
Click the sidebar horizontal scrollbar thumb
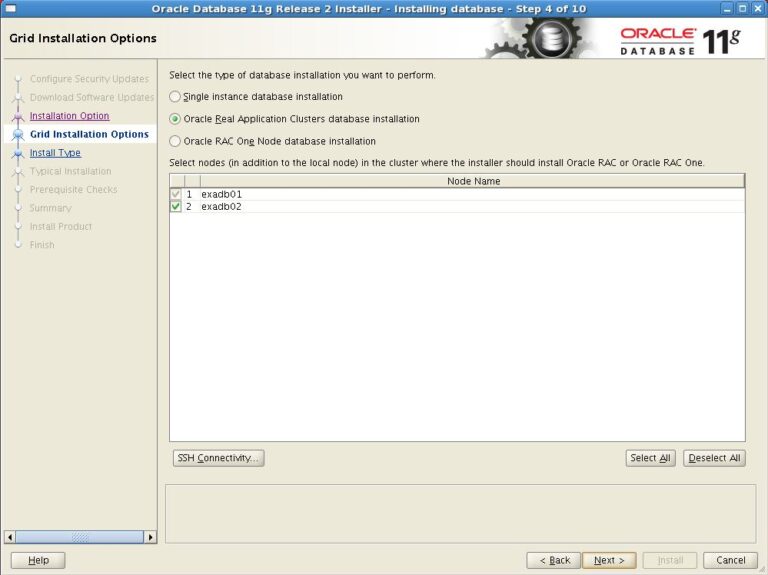click(80, 537)
